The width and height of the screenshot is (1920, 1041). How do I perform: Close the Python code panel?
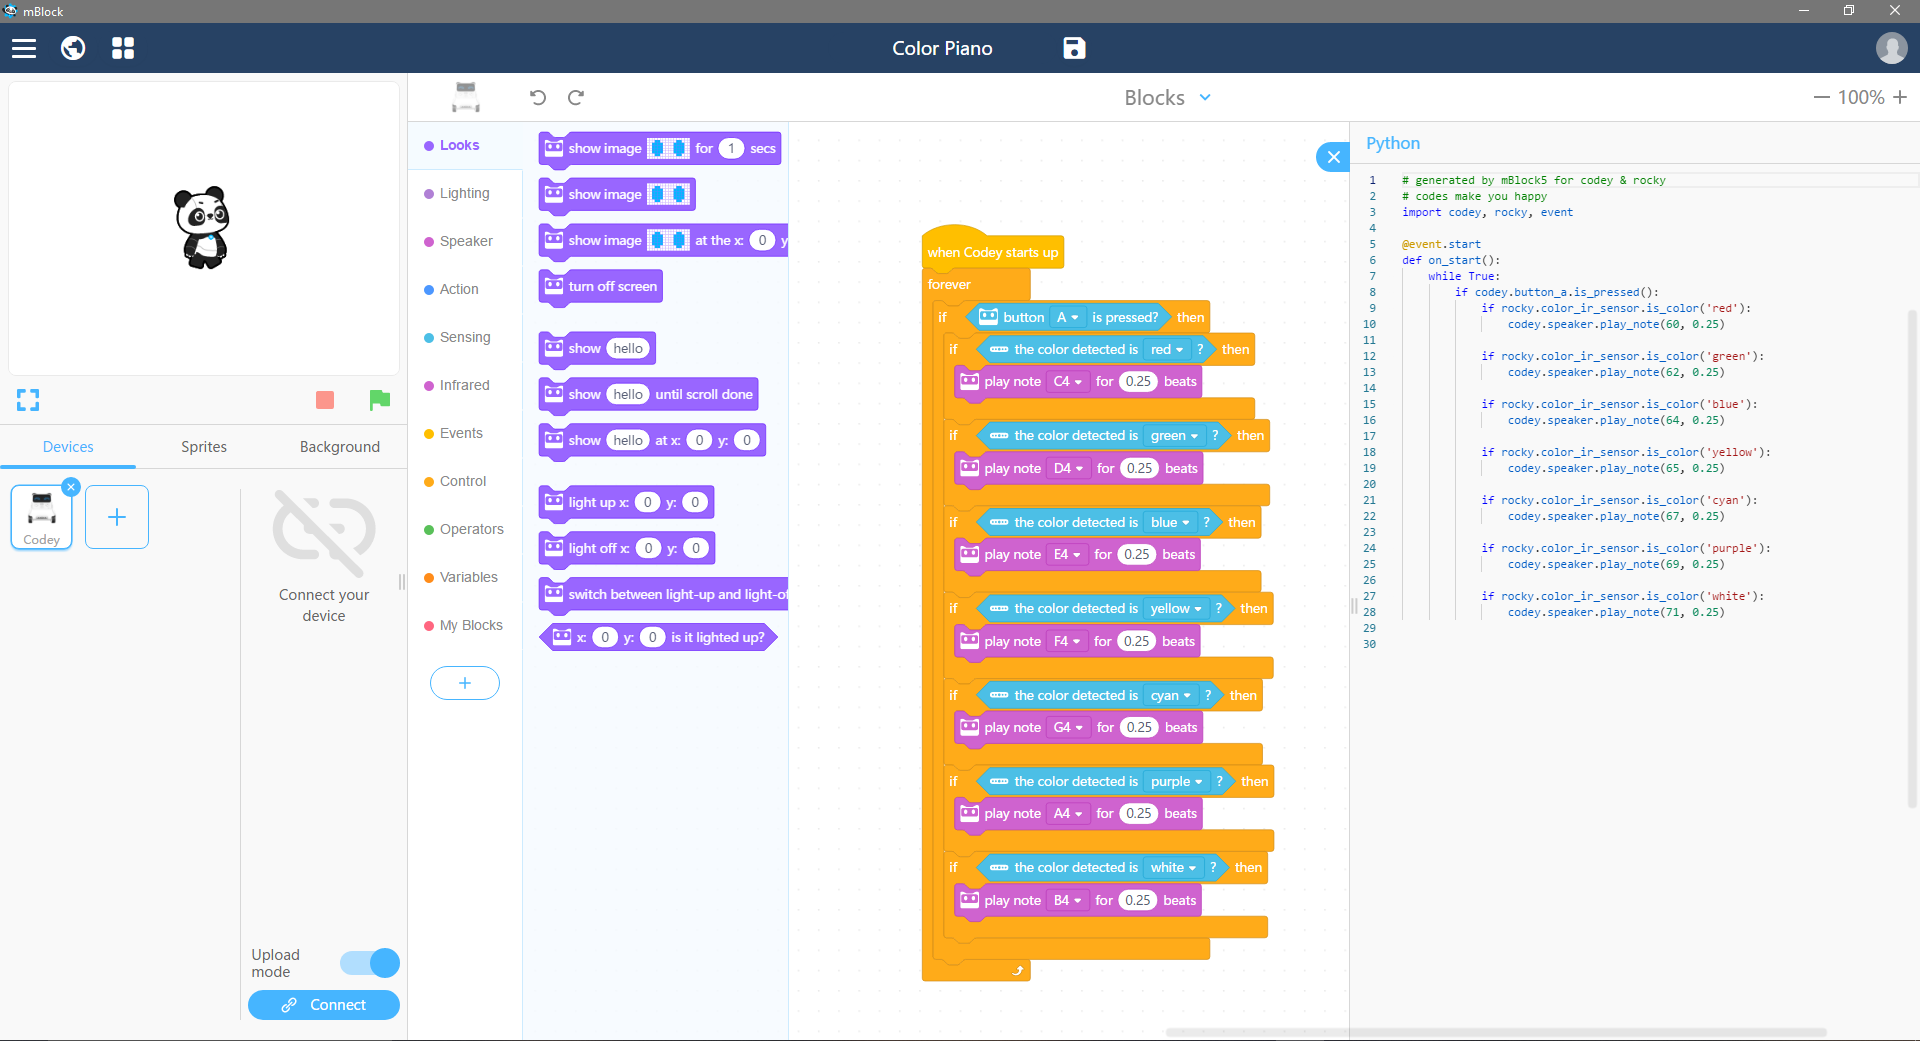pos(1333,157)
